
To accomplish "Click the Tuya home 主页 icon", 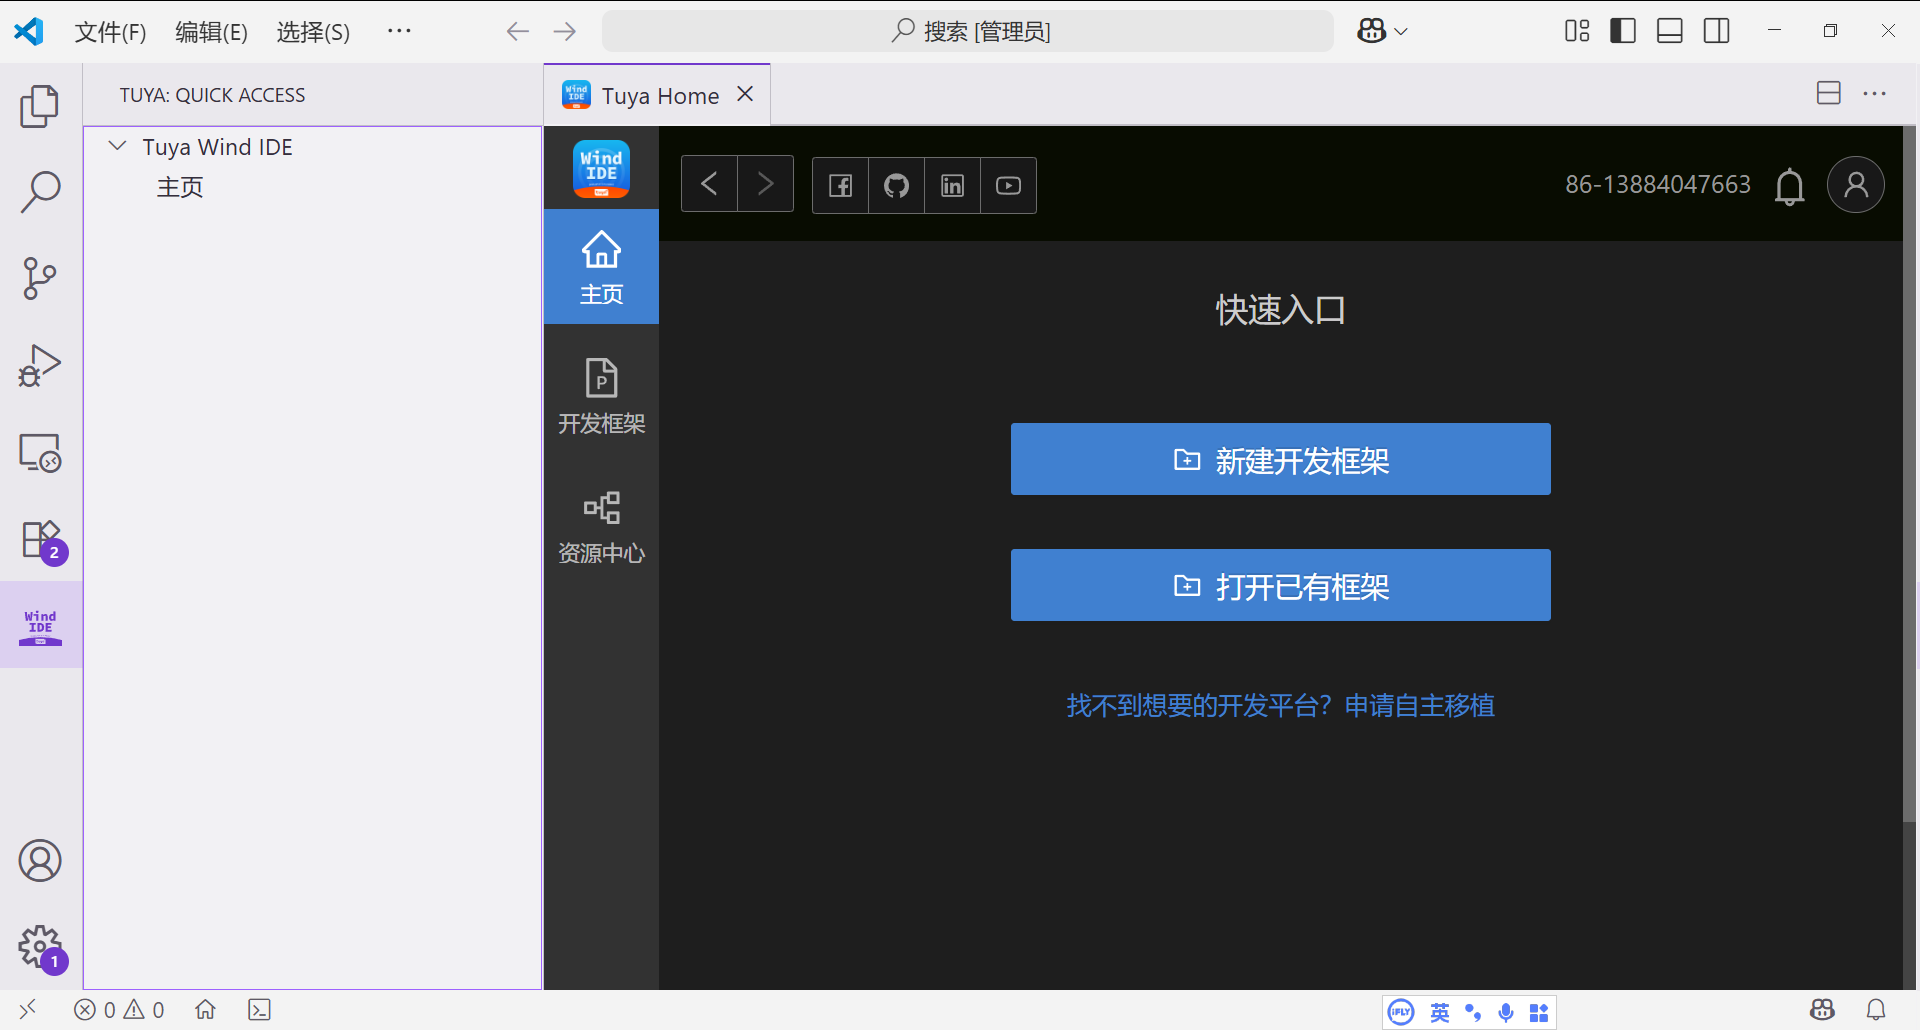I will [601, 266].
